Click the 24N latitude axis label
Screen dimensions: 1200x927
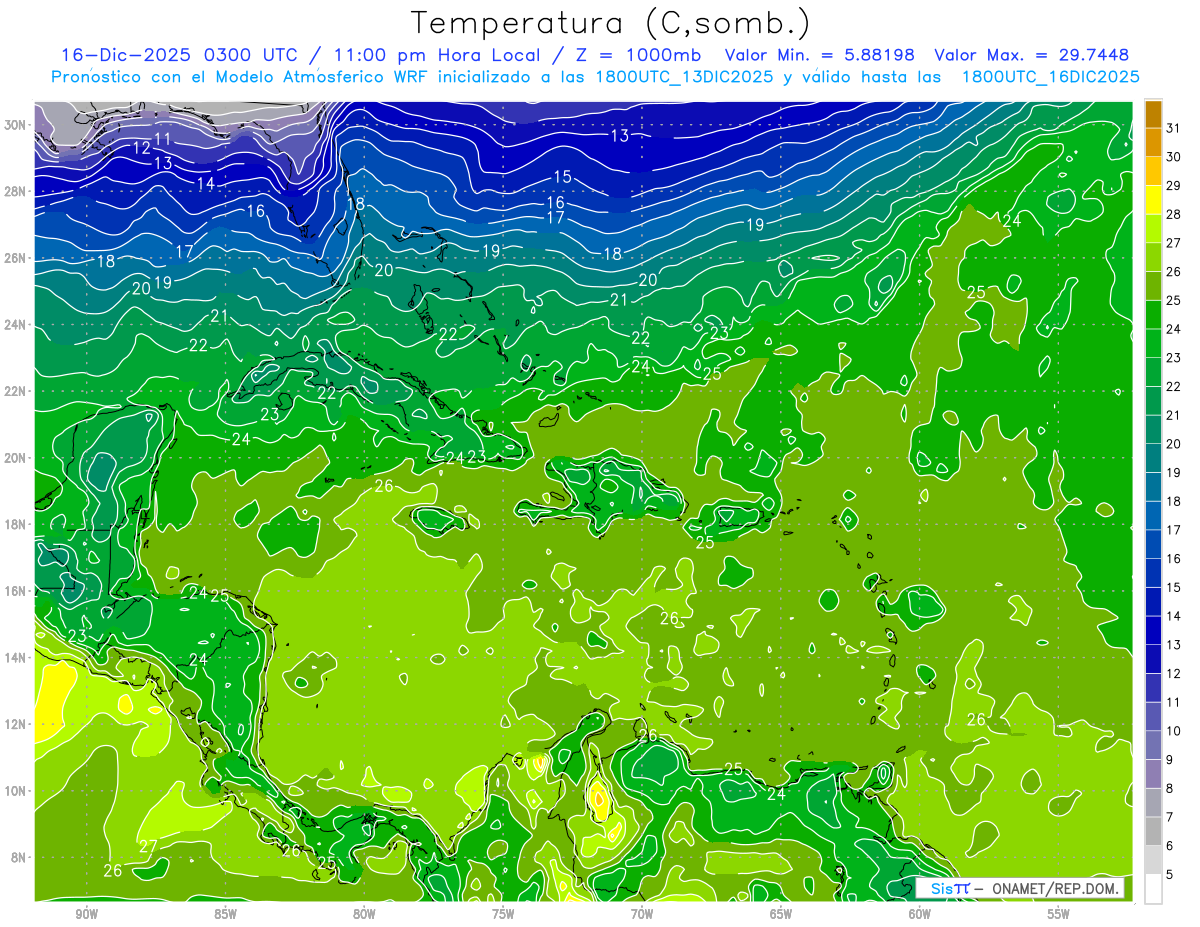click(17, 325)
